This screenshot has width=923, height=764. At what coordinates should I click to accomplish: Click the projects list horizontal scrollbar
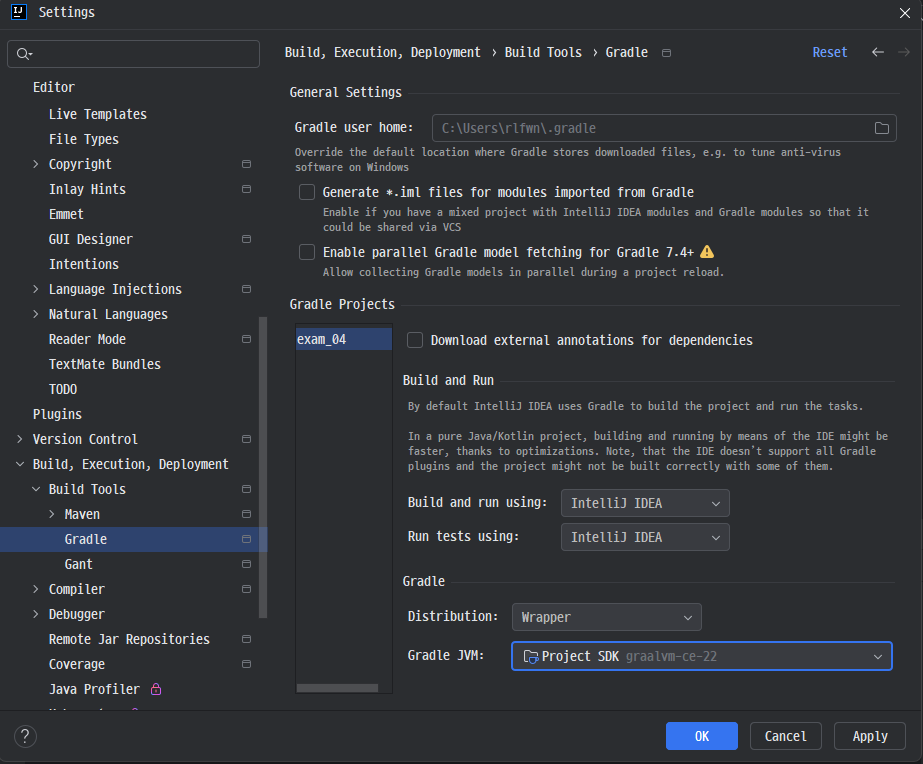pyautogui.click(x=337, y=688)
